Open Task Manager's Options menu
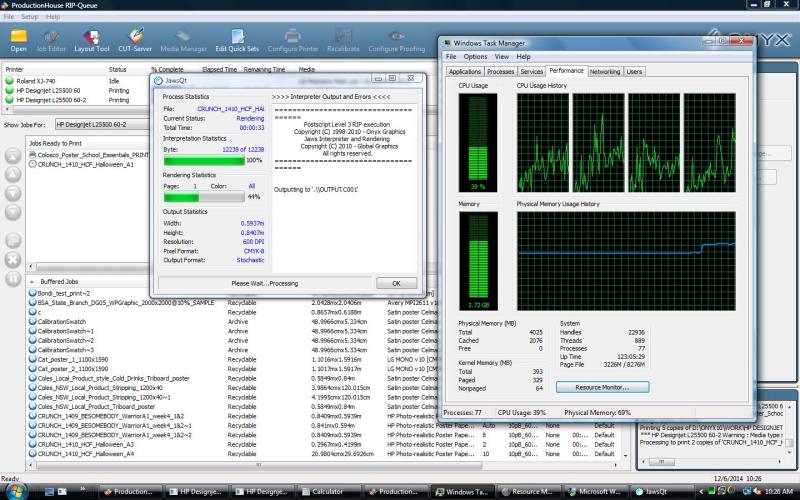The width and height of the screenshot is (800, 500). point(475,57)
